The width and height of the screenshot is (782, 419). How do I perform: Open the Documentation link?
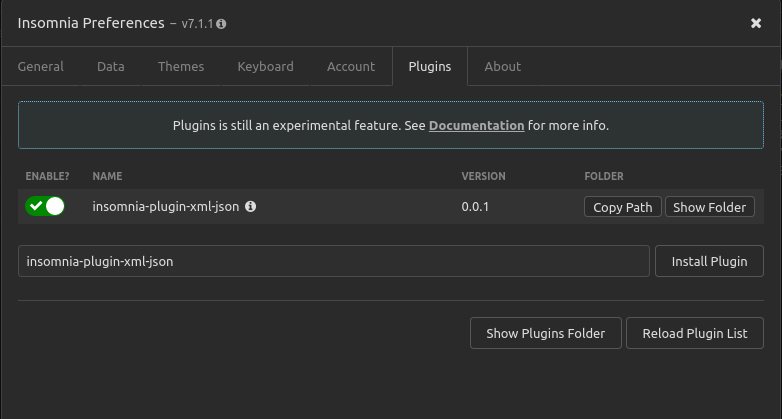coord(476,126)
